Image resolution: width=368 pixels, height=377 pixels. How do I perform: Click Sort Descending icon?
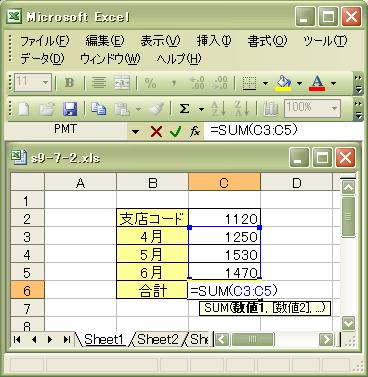point(242,109)
